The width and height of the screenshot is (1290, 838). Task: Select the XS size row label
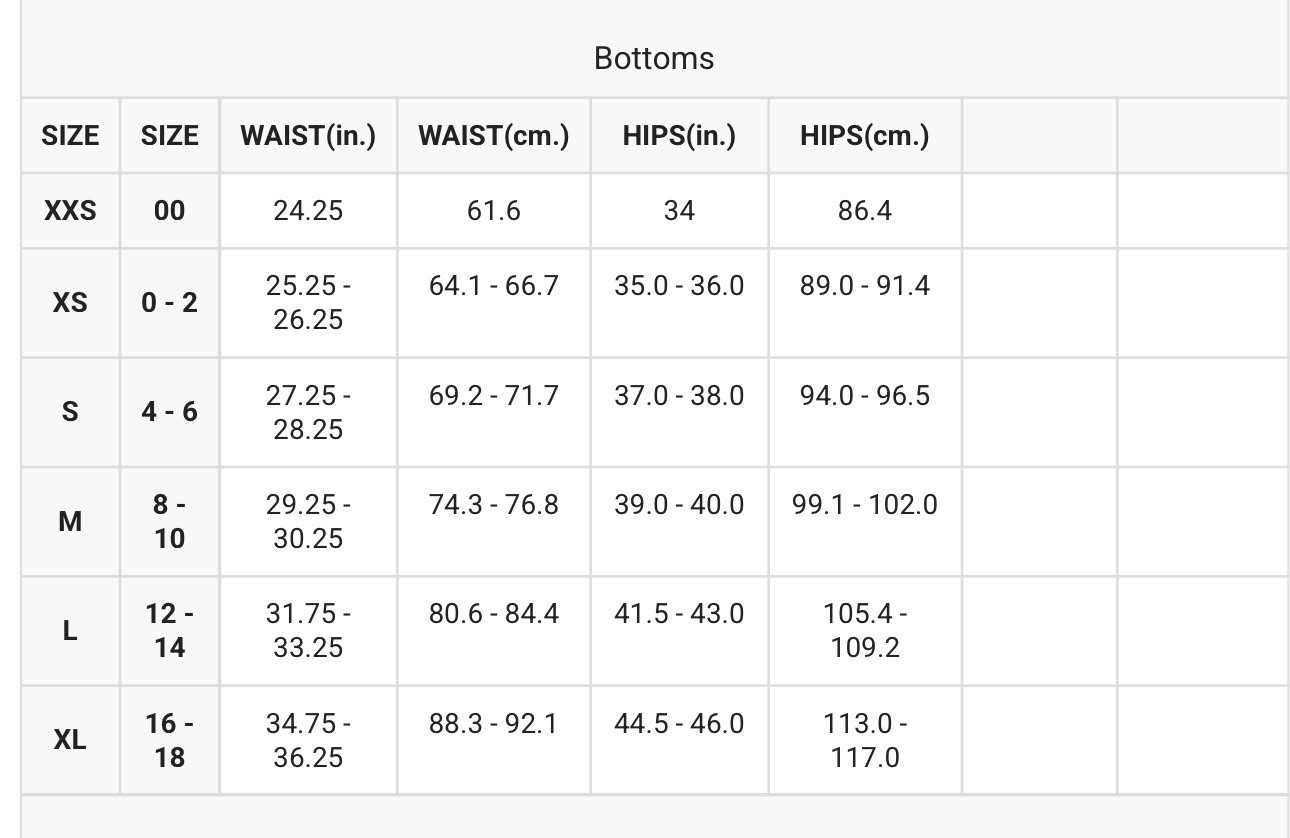[x=70, y=303]
